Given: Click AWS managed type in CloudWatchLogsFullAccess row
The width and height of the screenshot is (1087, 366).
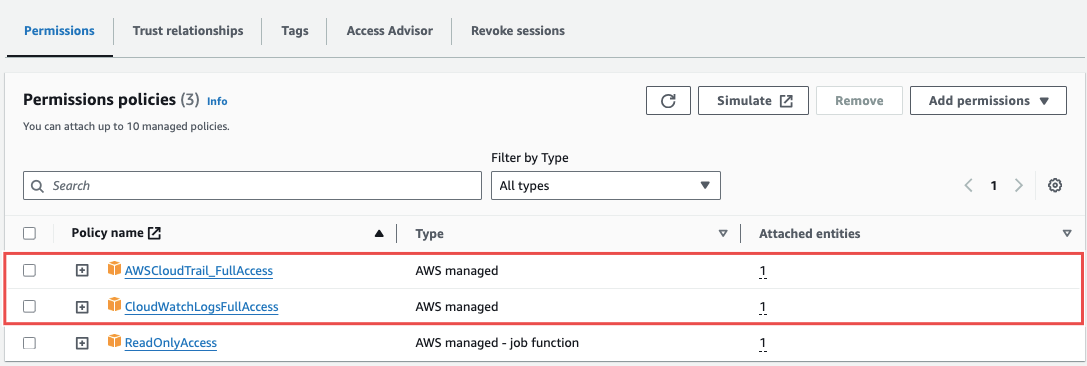Looking at the screenshot, I should point(457,306).
